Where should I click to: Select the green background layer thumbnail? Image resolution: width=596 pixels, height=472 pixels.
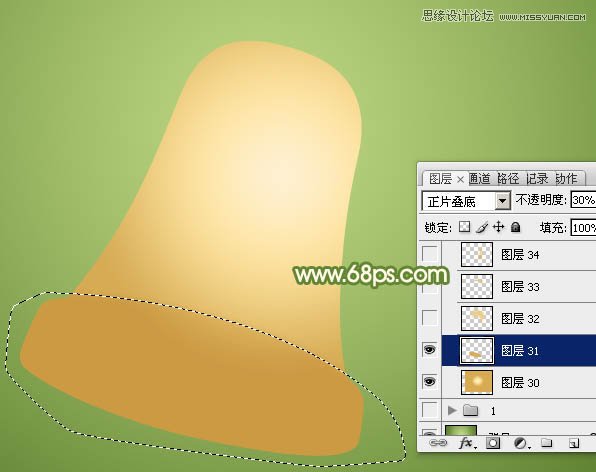461,430
